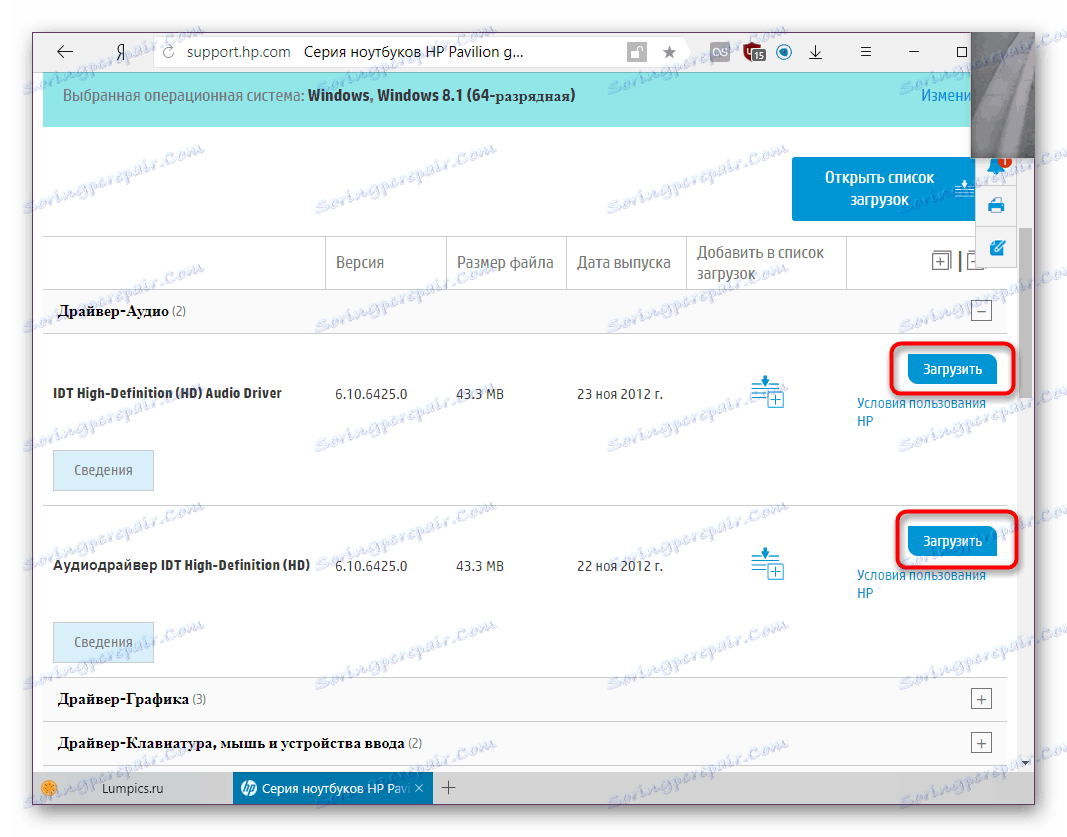Viewport: 1067px width, 837px height.
Task: Minimize the browser window
Action: [914, 52]
